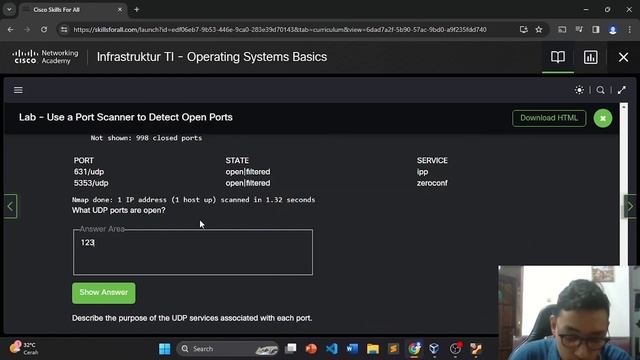This screenshot has width=640, height=360.
Task: Click the green circle close lab button
Action: 602,118
